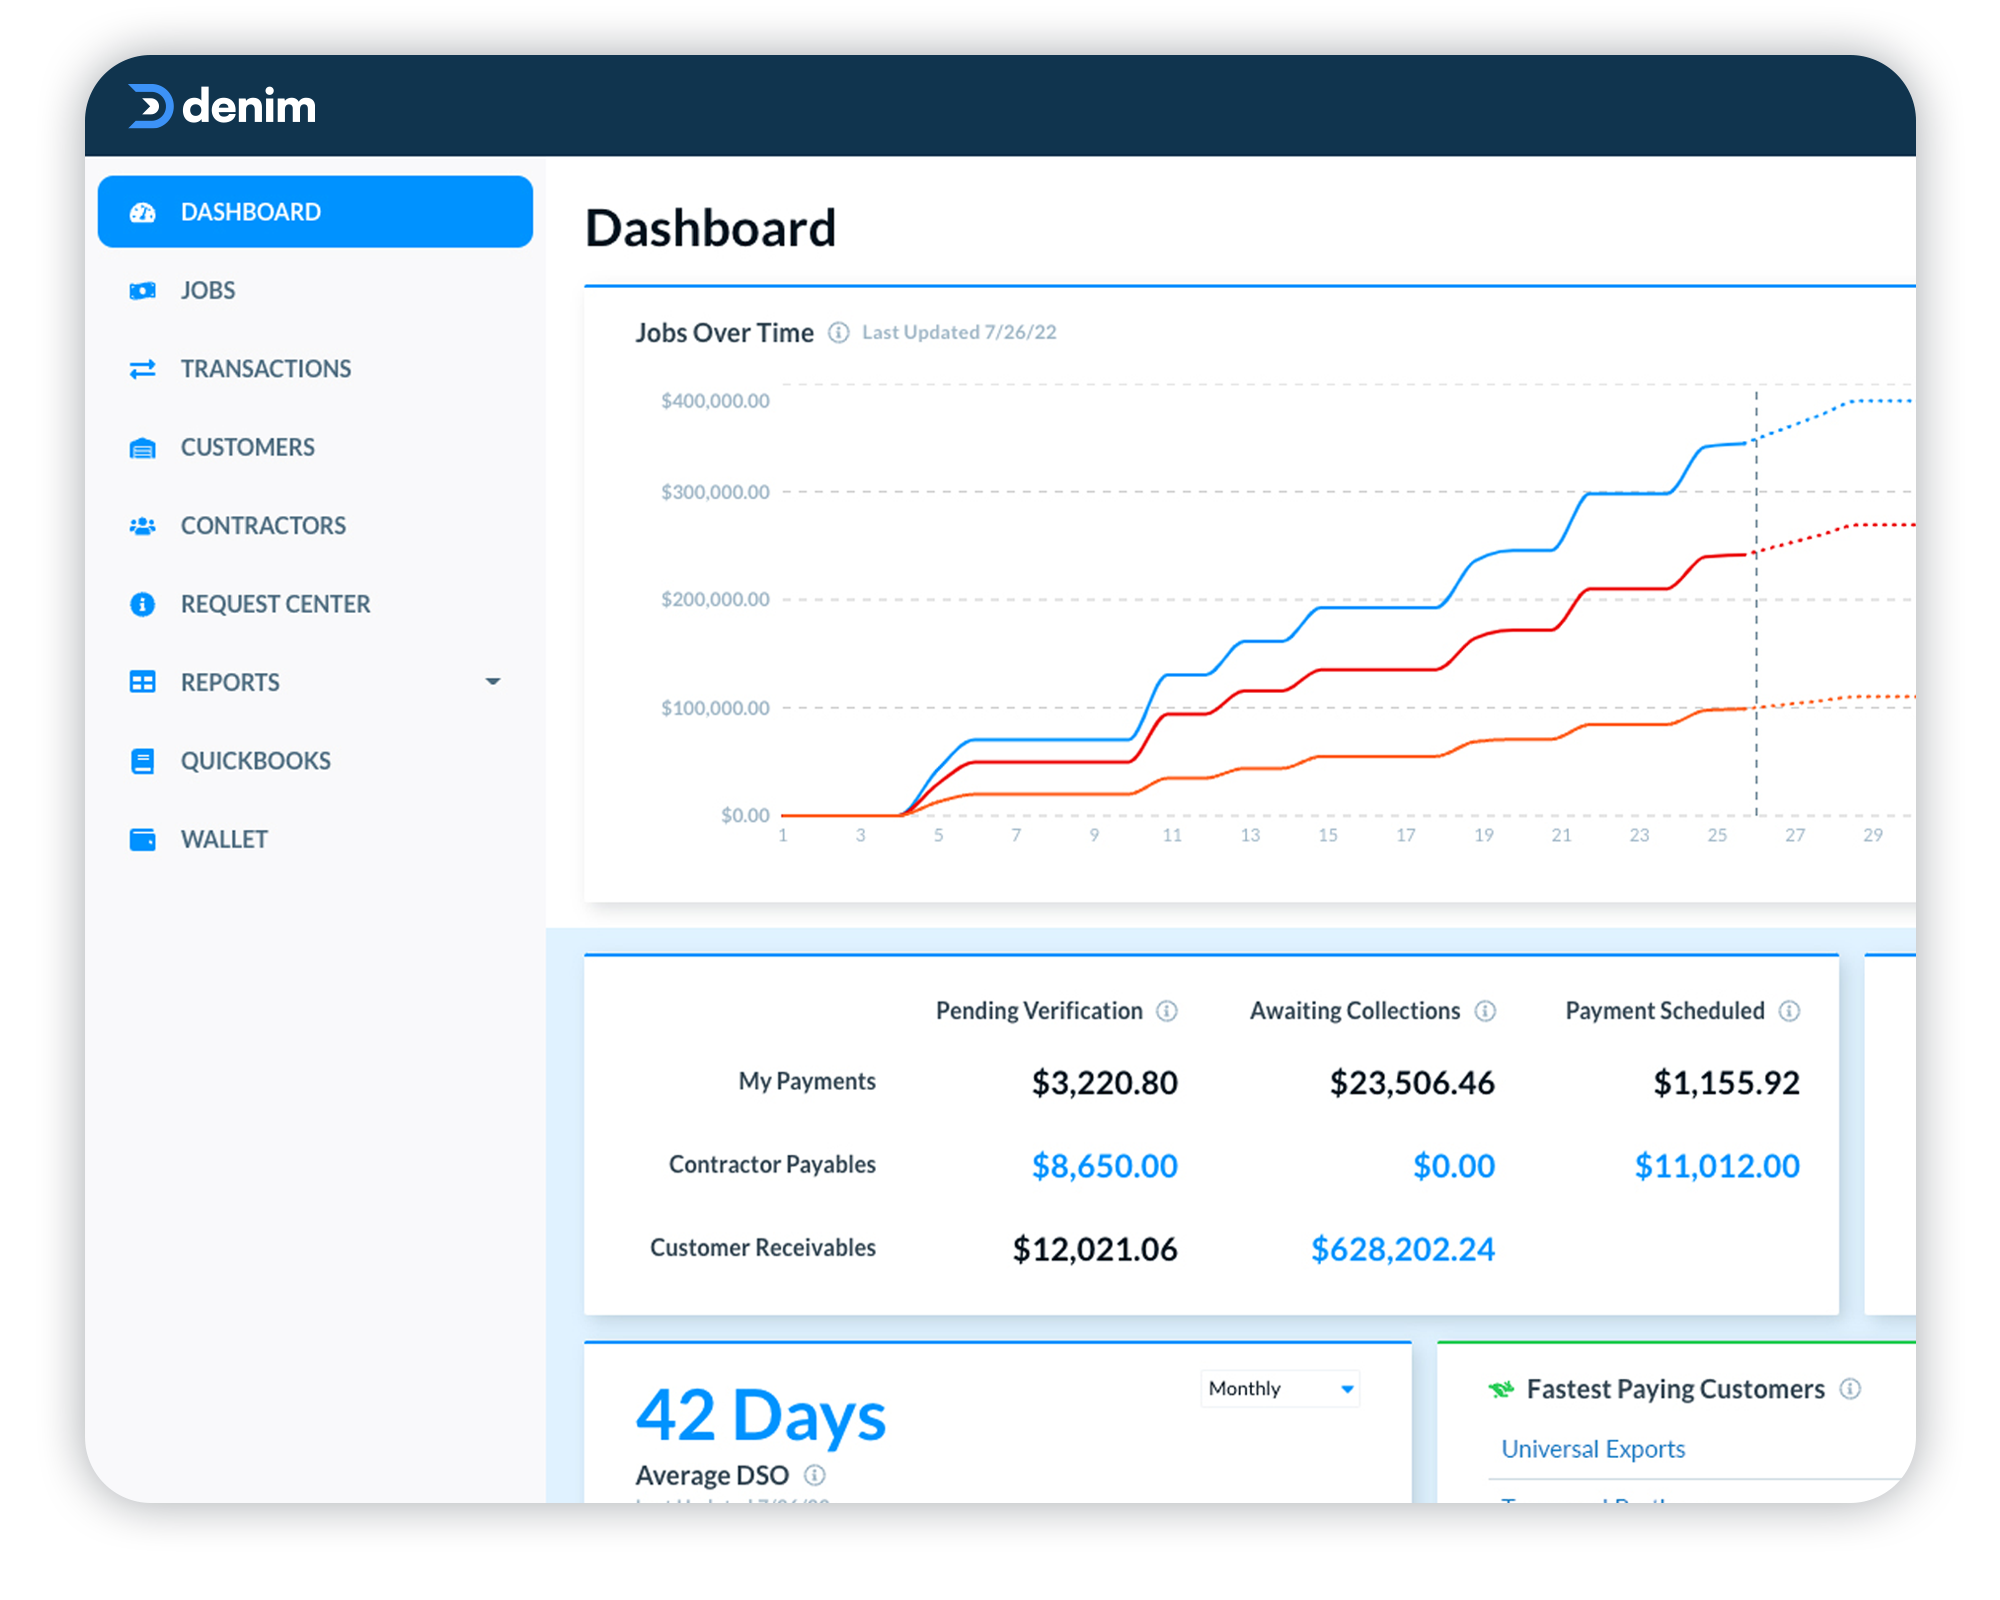Click the Jobs money icon in sidebar

coord(143,291)
